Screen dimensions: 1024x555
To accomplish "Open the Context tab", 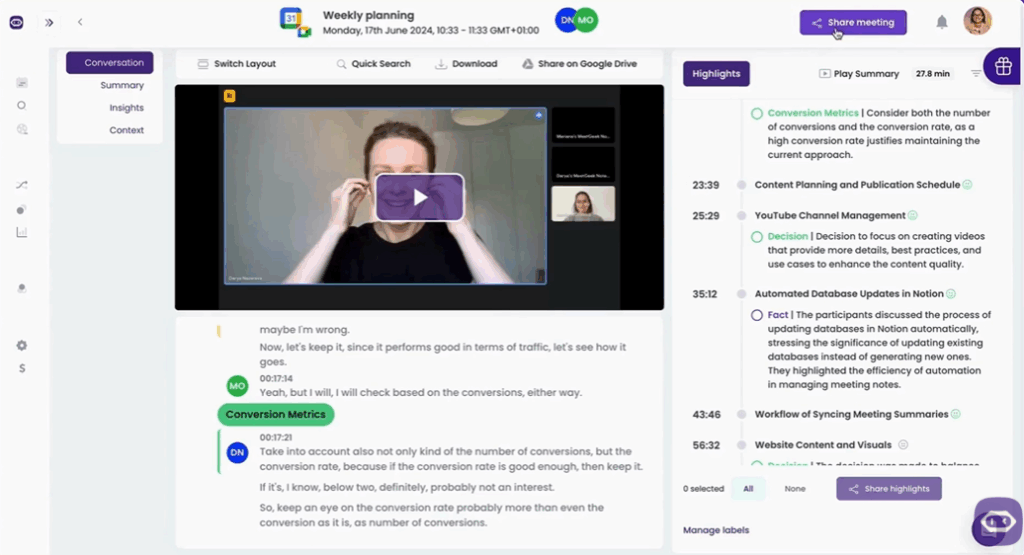I will [126, 130].
